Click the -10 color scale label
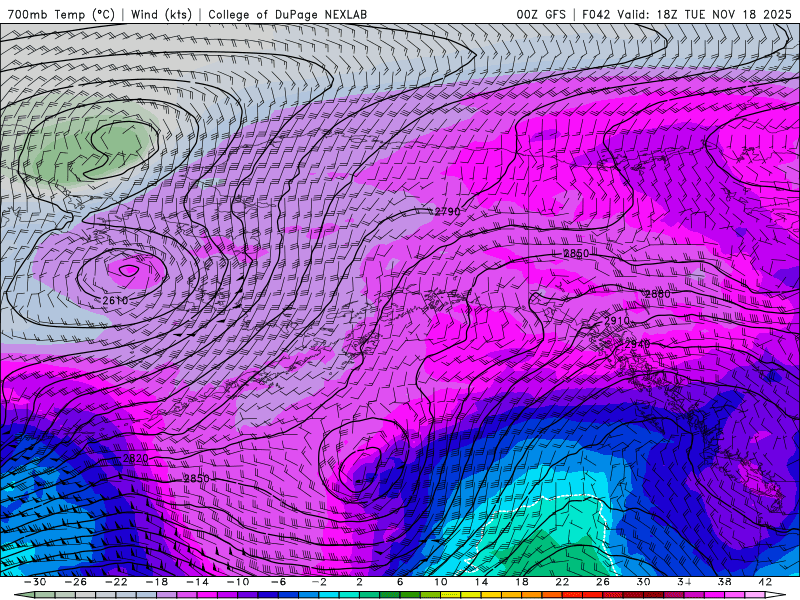800x600 pixels. tap(237, 582)
